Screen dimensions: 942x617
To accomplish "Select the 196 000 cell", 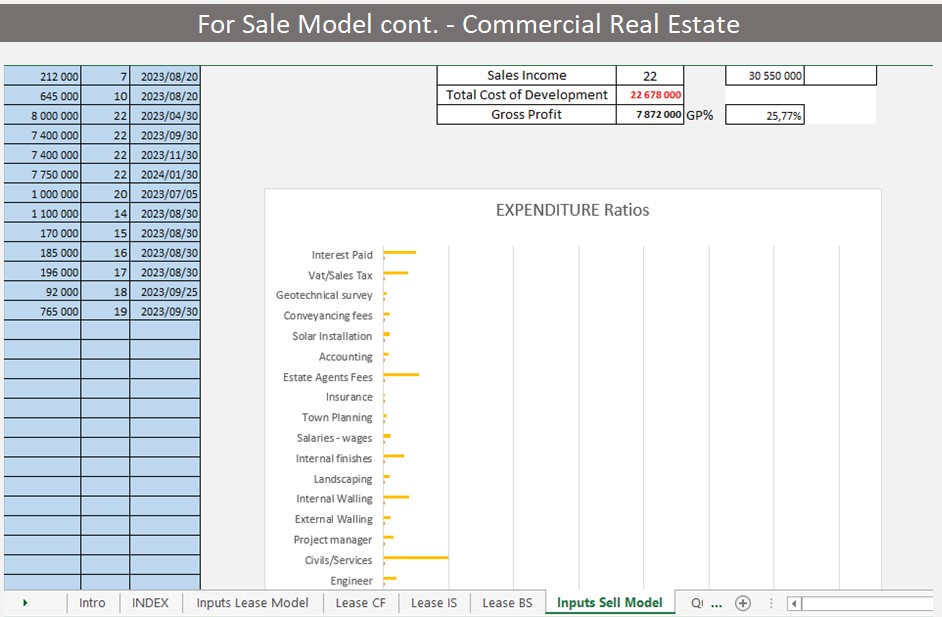I will coord(42,272).
